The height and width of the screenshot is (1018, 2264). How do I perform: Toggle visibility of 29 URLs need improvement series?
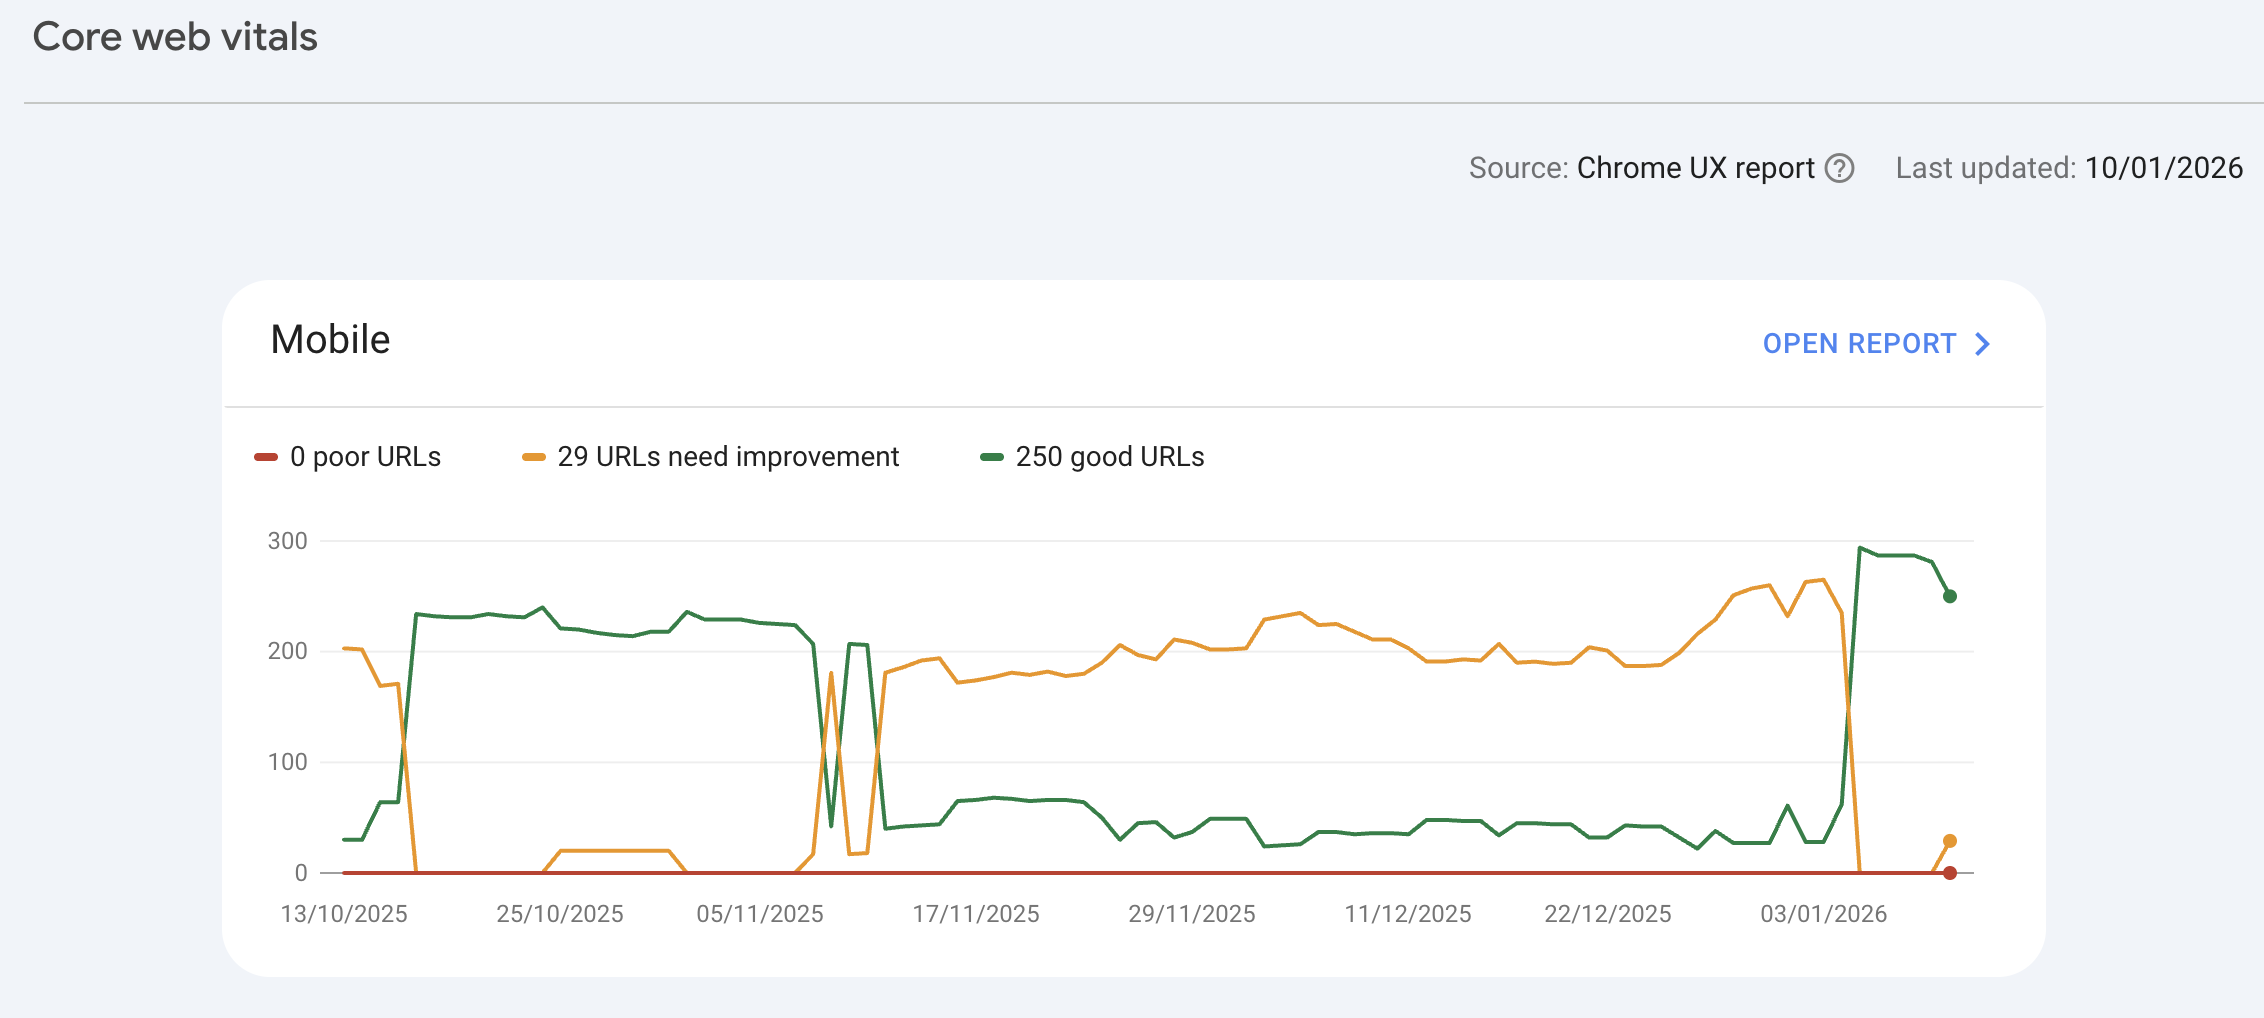(715, 456)
